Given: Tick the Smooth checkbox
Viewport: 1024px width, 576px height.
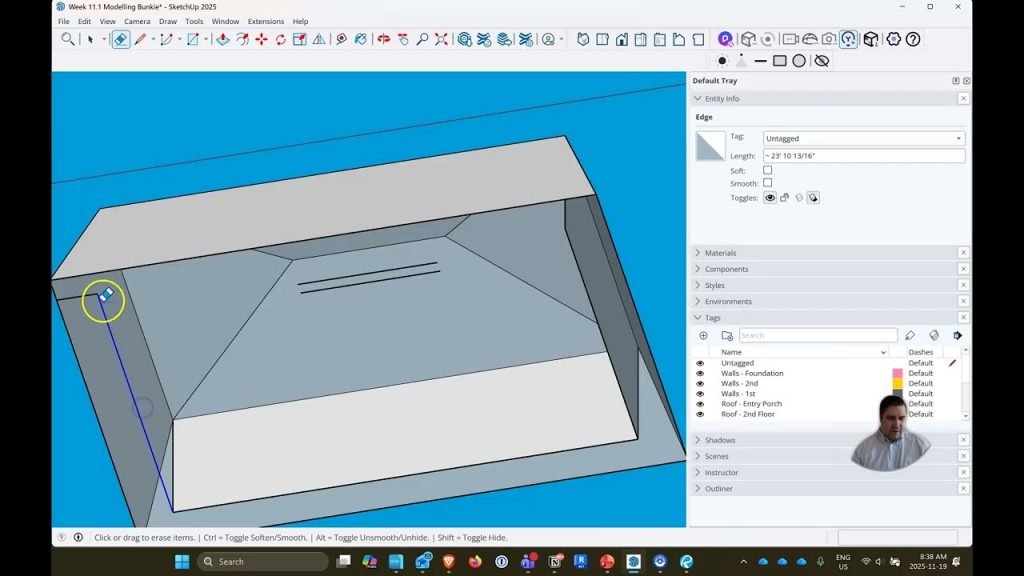Looking at the screenshot, I should tap(767, 183).
